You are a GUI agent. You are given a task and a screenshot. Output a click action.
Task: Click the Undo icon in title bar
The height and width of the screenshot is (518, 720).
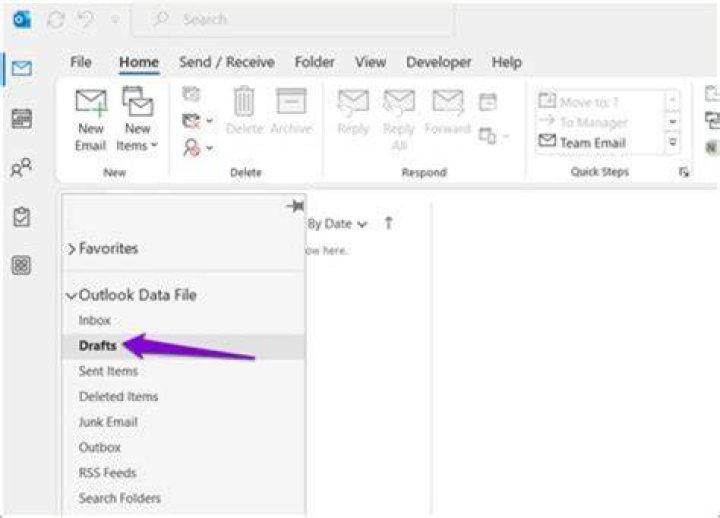coord(85,19)
